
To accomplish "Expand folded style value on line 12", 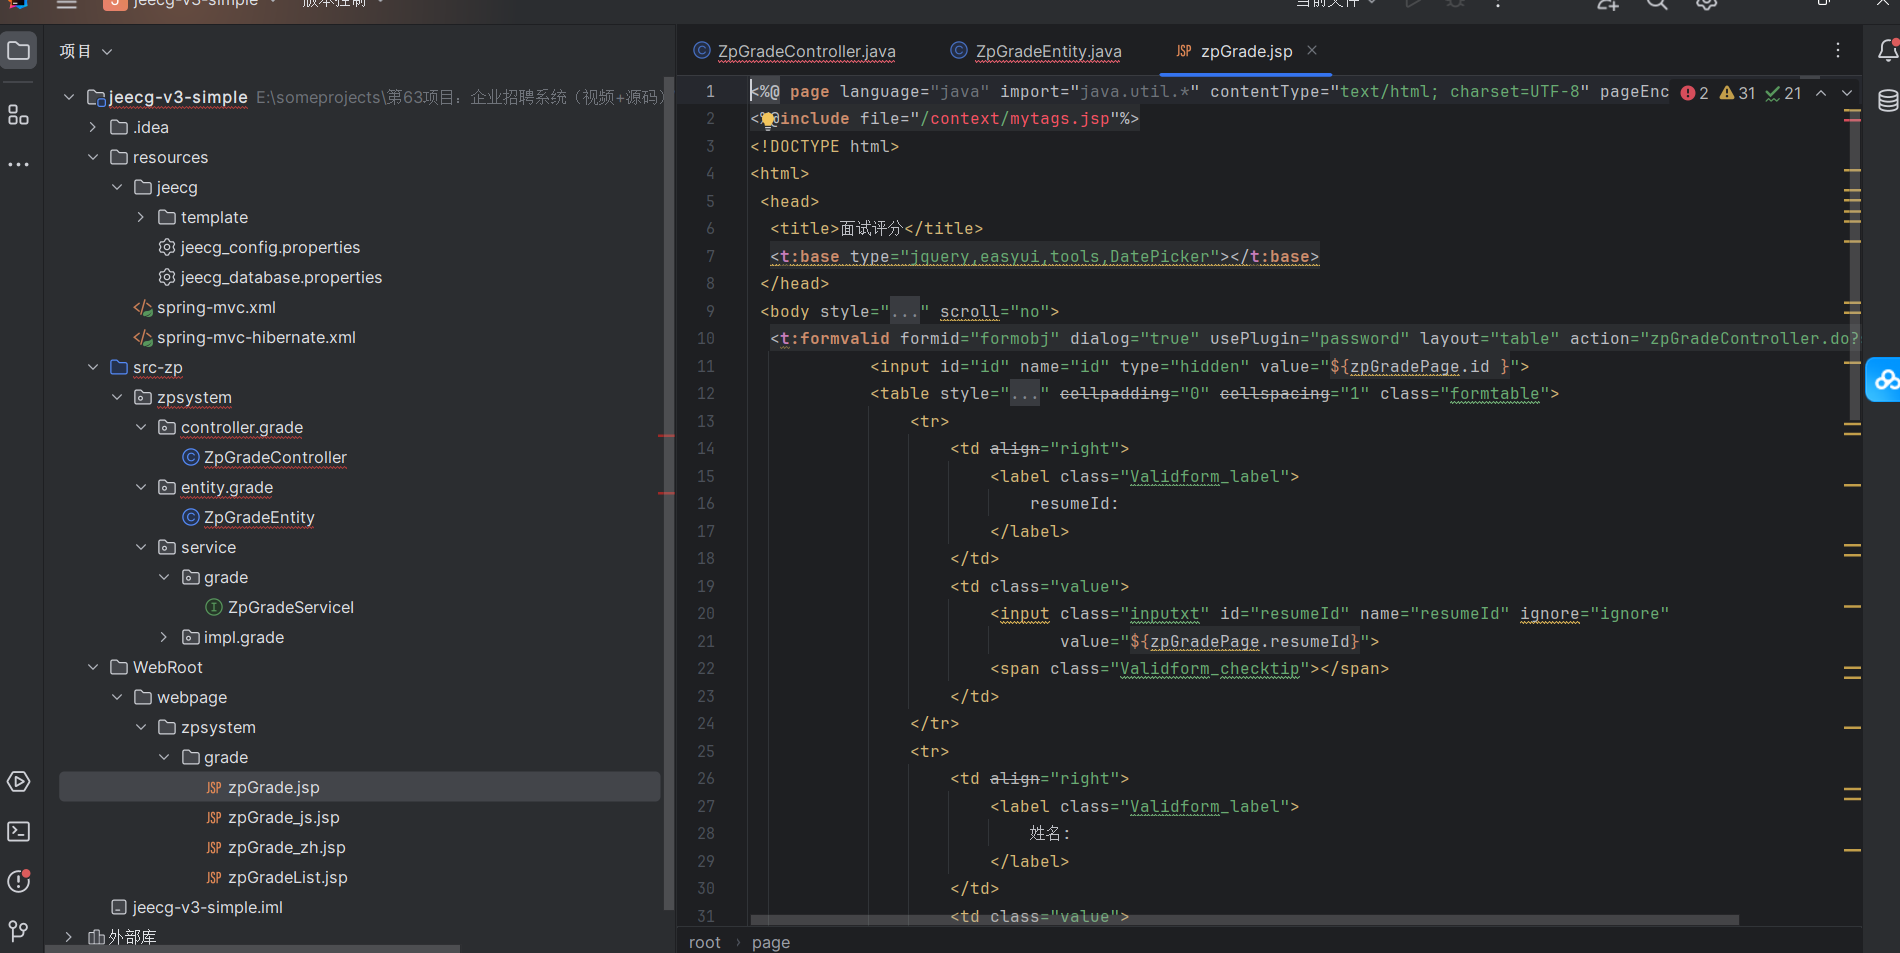I will coord(1025,393).
